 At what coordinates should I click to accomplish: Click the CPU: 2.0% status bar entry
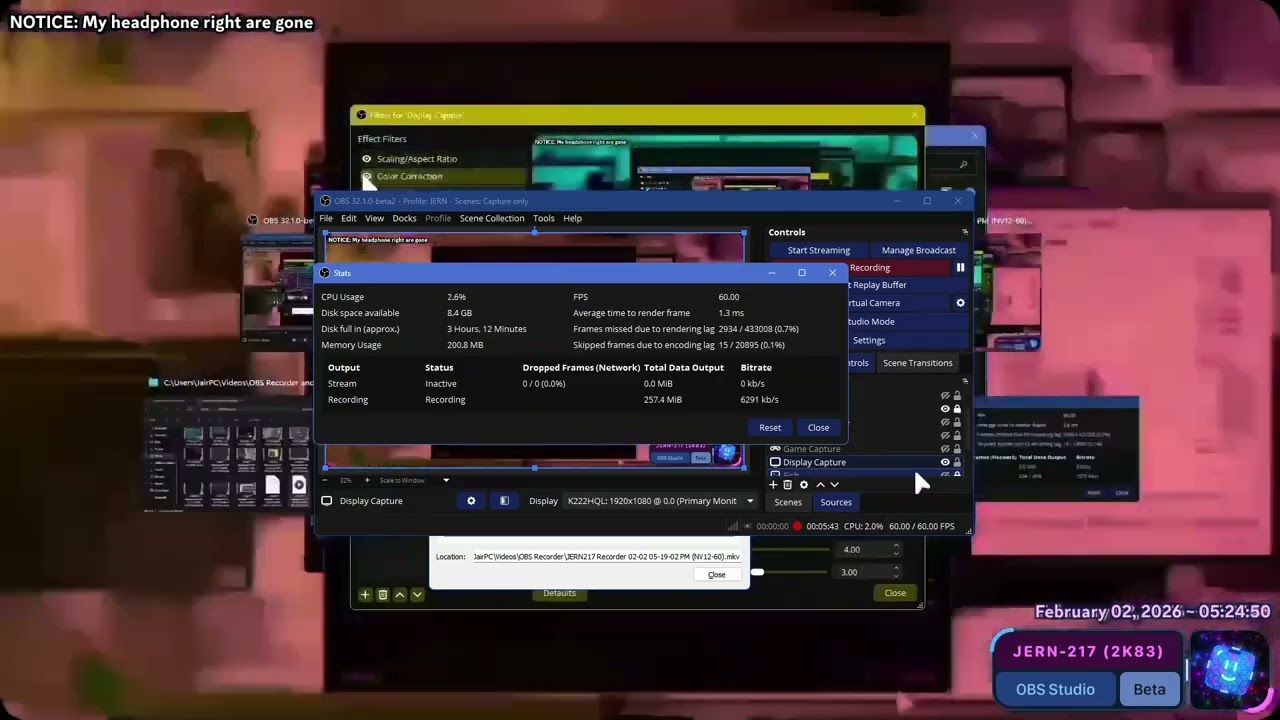point(864,526)
